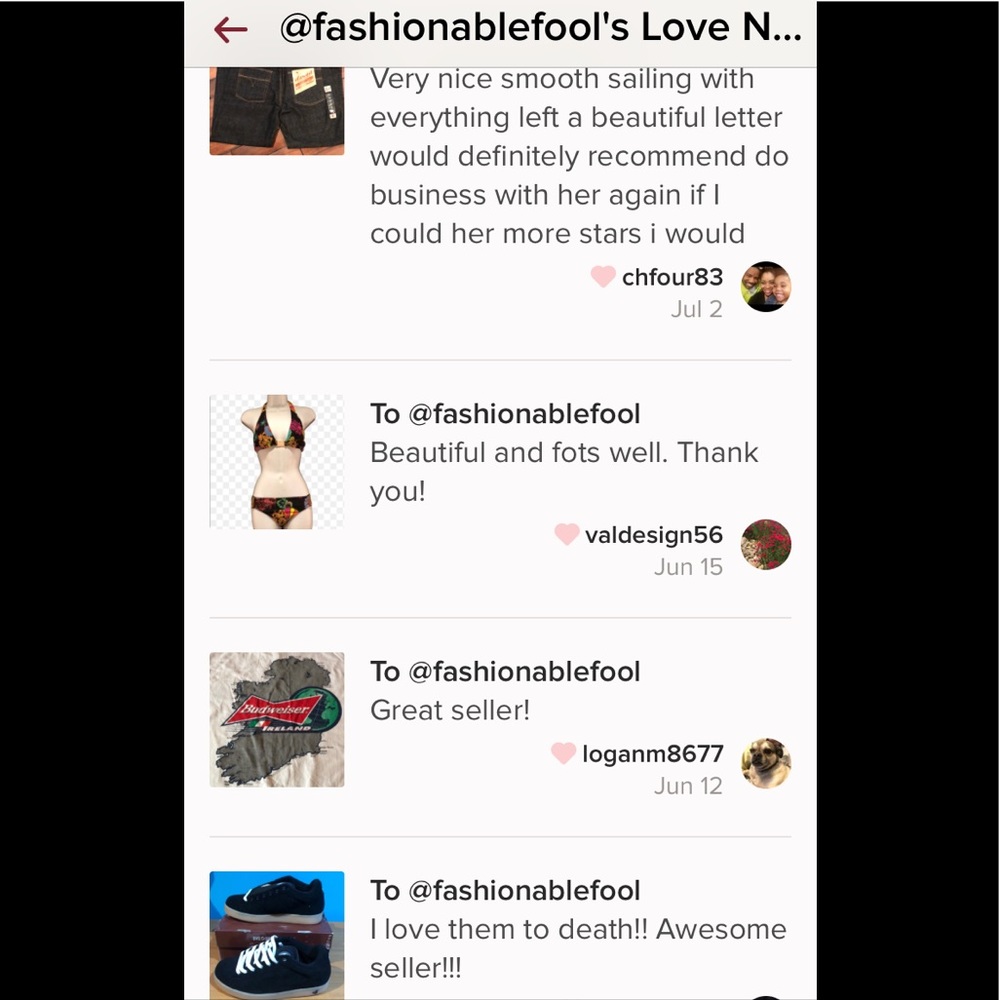The height and width of the screenshot is (1000, 1000).
Task: View the black sneakers listing thumbnail
Action: pyautogui.click(x=277, y=935)
